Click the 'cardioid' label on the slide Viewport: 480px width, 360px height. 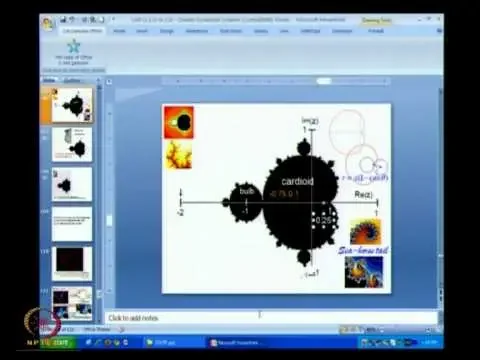click(297, 181)
